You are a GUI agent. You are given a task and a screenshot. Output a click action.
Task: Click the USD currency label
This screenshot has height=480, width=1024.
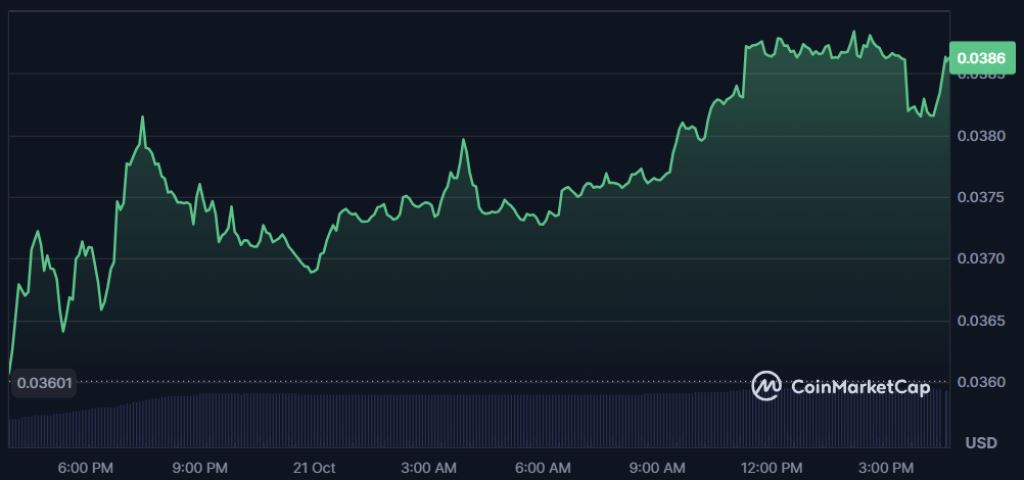coord(982,443)
